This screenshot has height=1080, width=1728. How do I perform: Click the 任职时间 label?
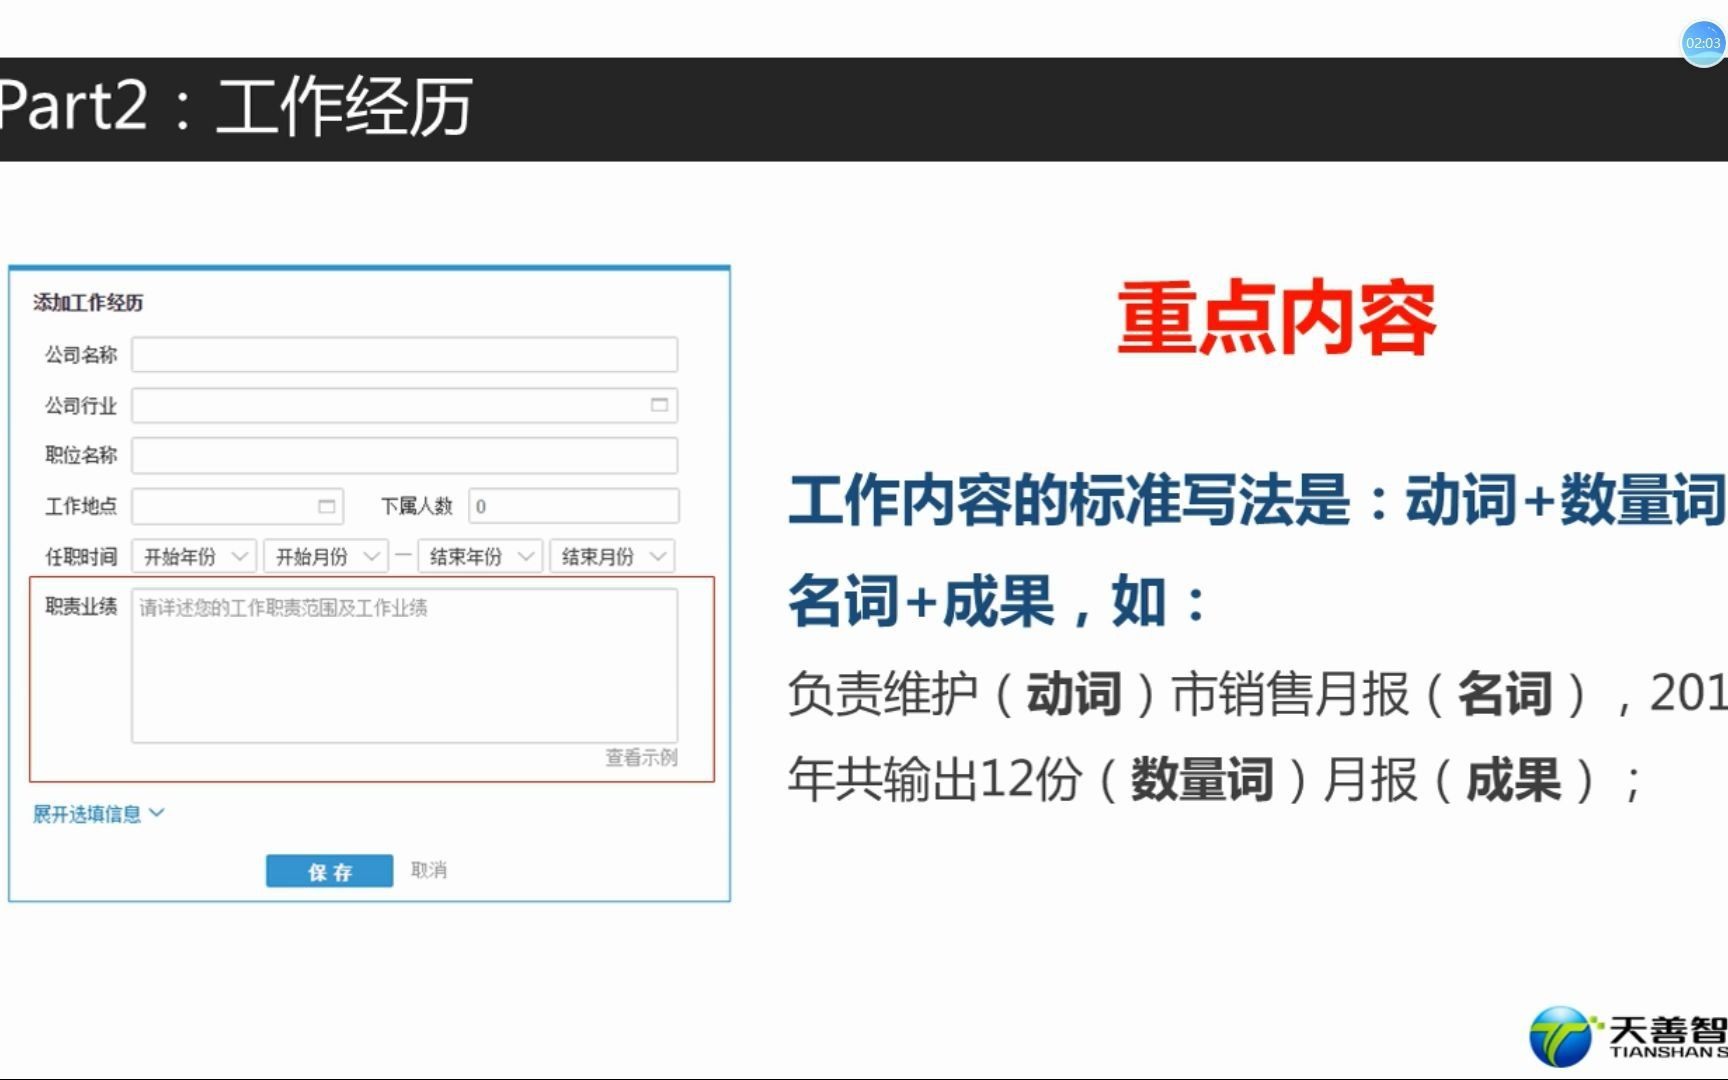pos(81,556)
